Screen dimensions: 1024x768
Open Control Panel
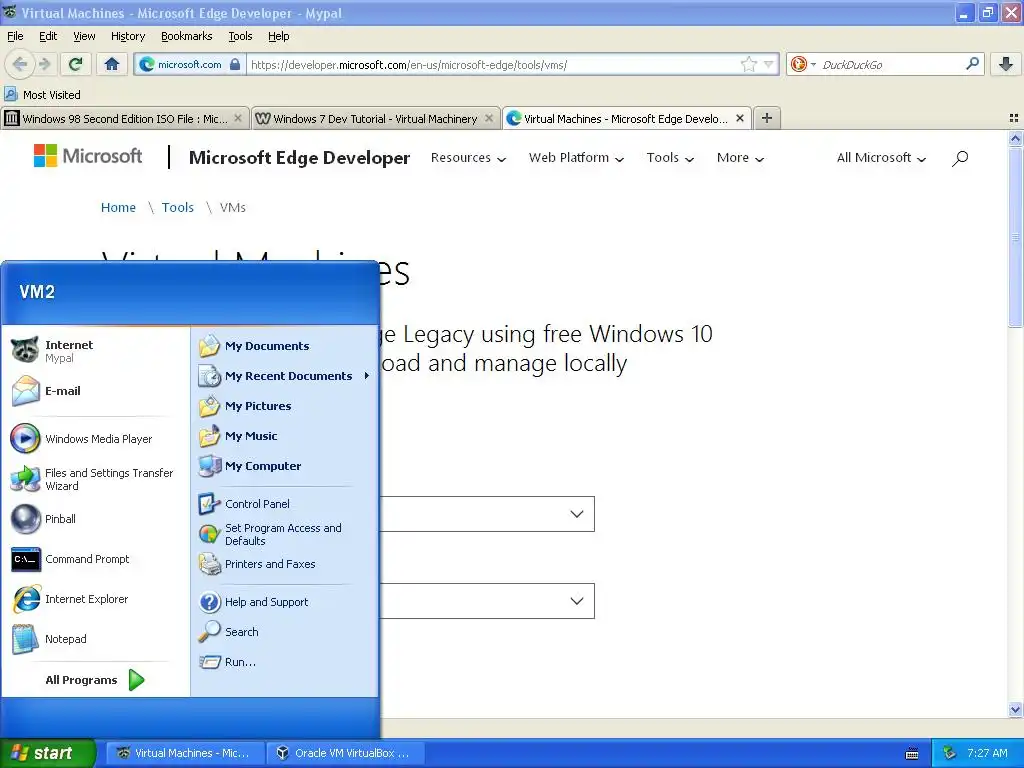pos(285,504)
